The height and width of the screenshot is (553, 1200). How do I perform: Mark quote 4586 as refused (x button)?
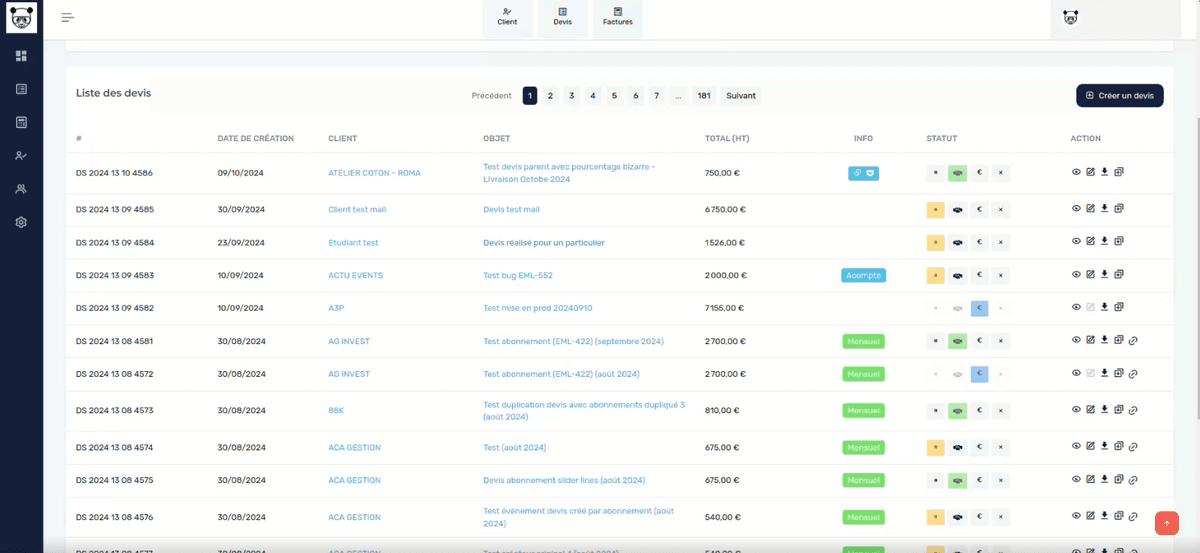tap(1002, 173)
